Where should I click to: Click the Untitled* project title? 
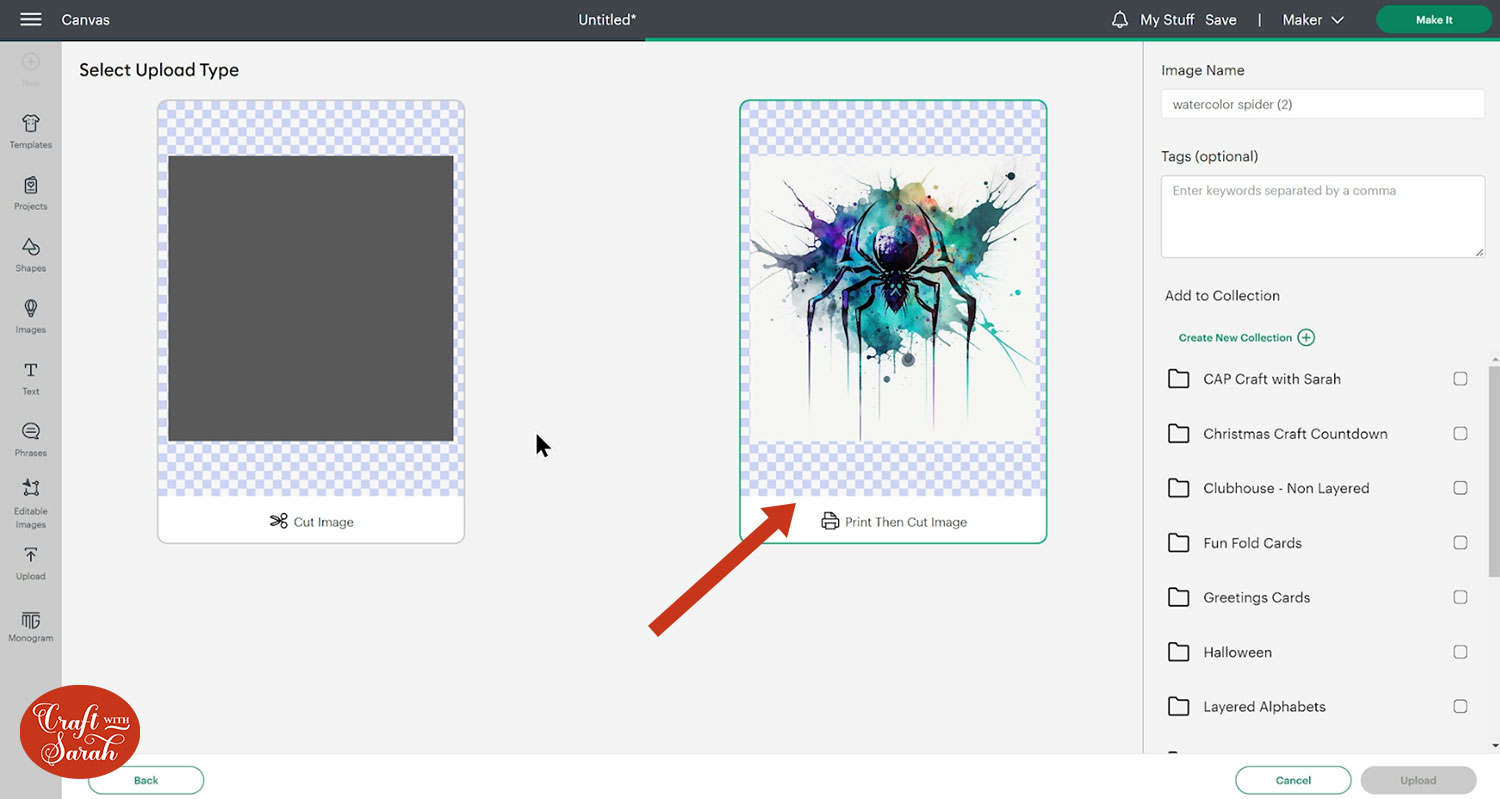tap(607, 20)
